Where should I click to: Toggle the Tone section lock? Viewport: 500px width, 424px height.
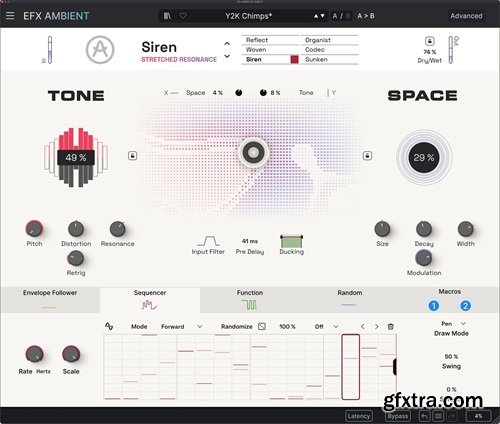tap(132, 156)
